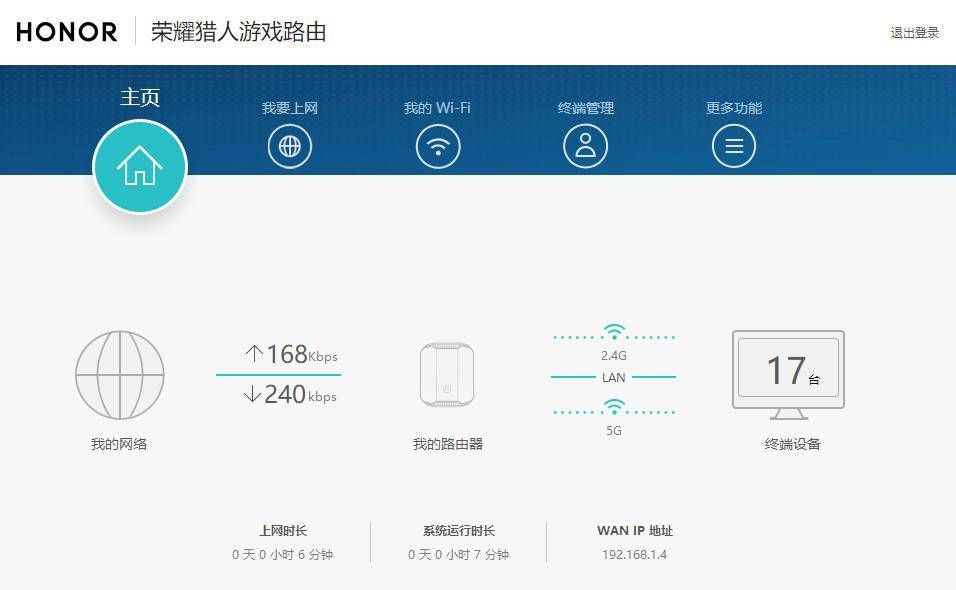Switch to the 更多功能 tab label
This screenshot has height=590, width=956.
(733, 108)
